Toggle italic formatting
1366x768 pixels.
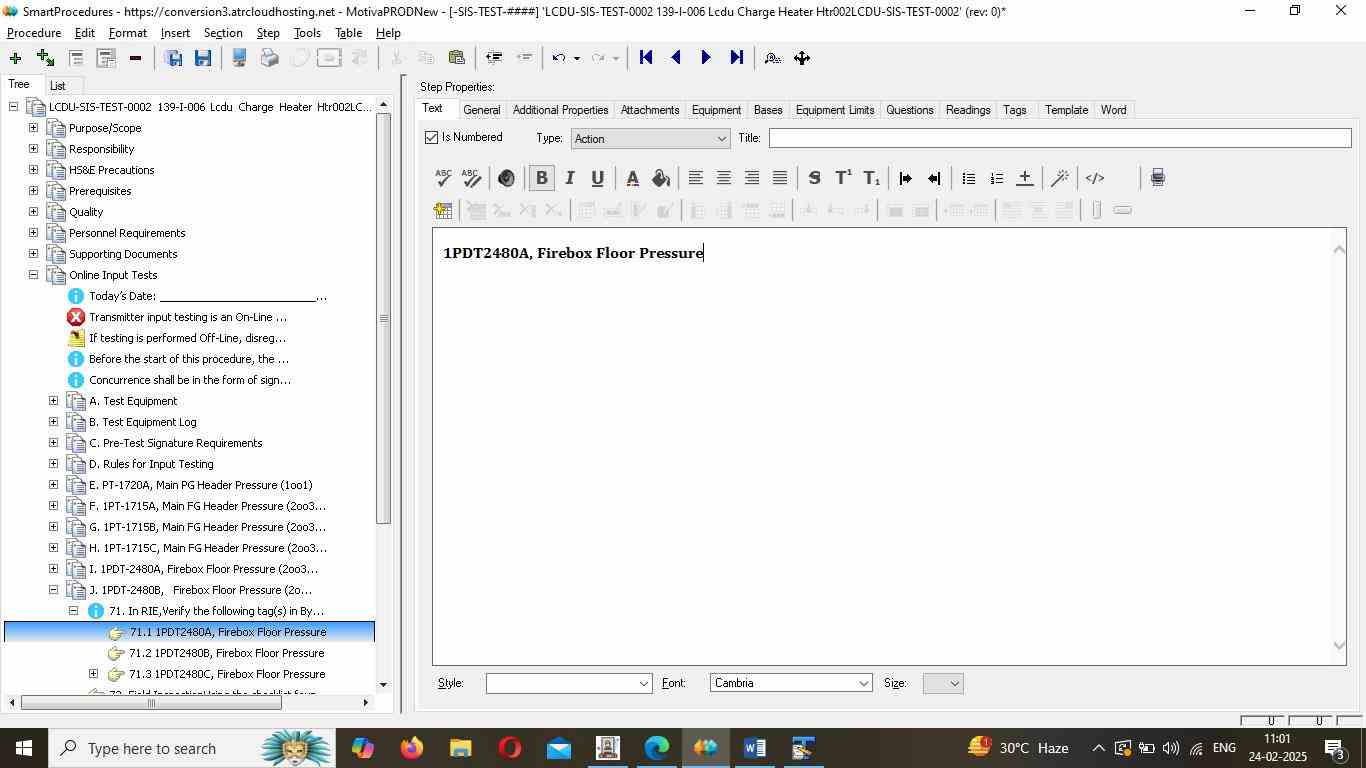(569, 178)
